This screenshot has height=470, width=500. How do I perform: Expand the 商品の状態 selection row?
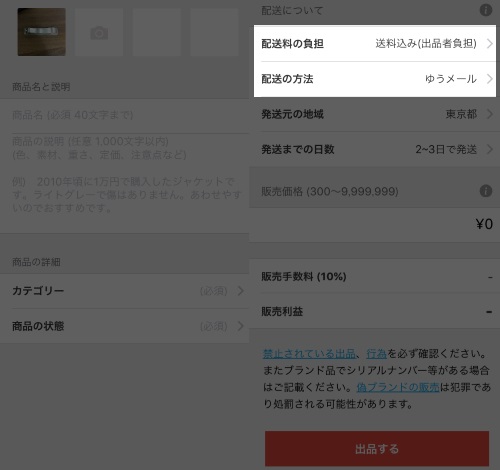(x=125, y=326)
